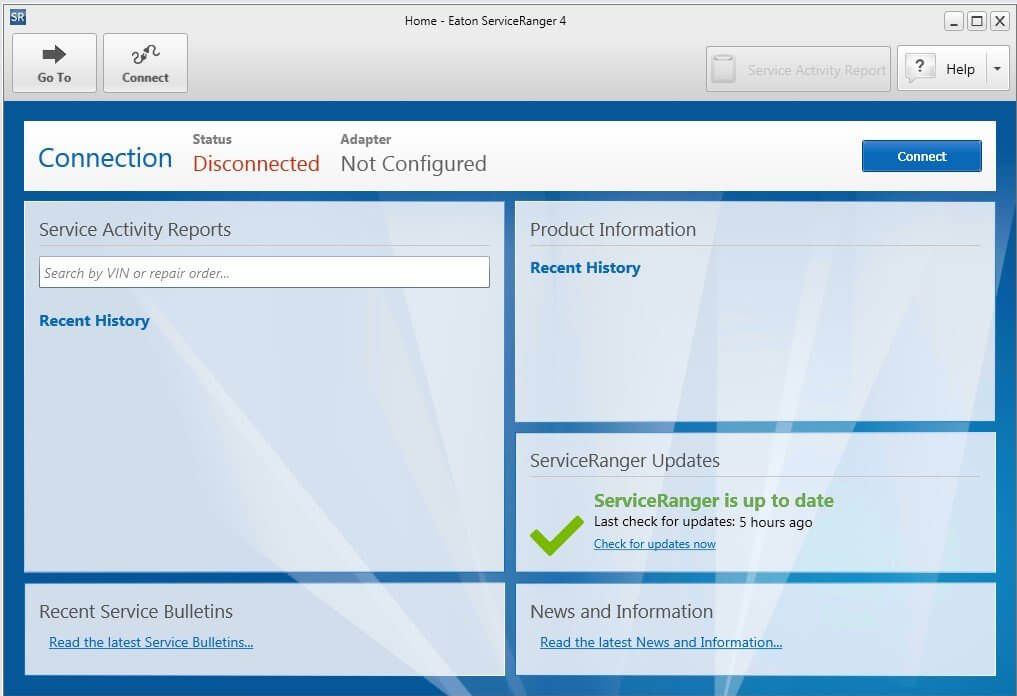Screen dimensions: 1017x696
Task: Click the Disconnected status text
Action: 256,163
